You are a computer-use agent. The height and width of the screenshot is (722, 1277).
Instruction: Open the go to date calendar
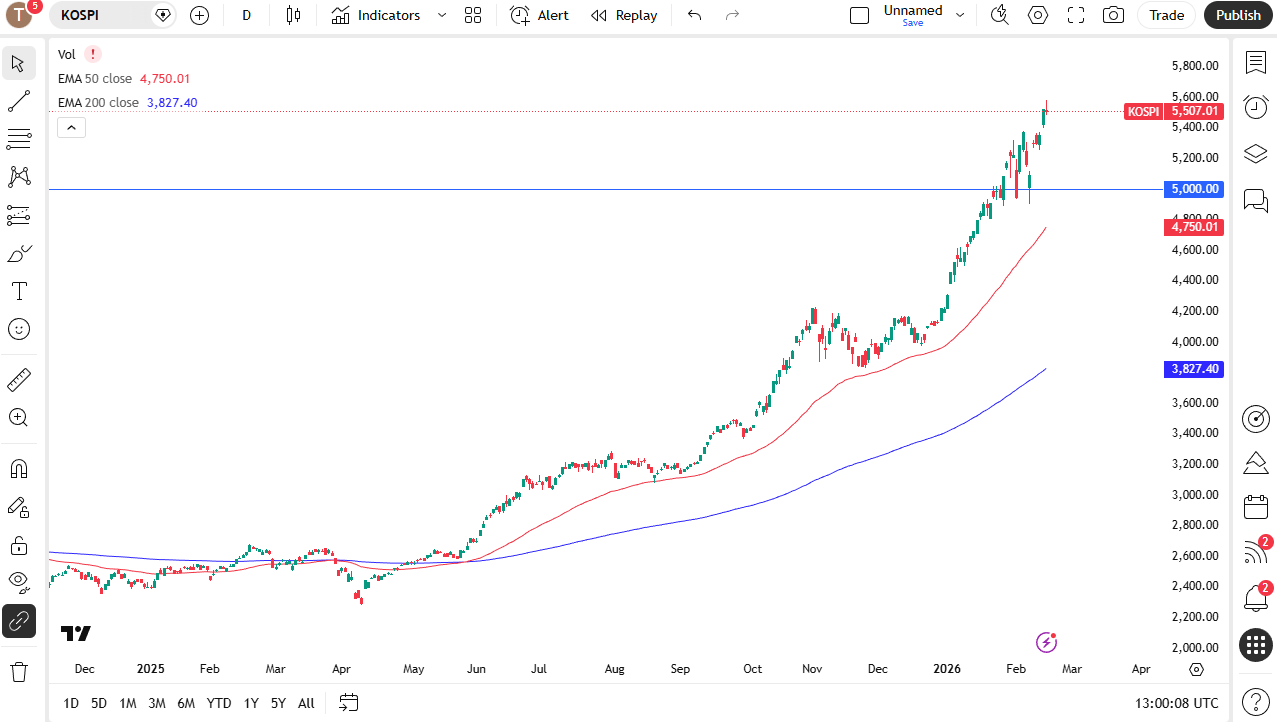pos(348,703)
